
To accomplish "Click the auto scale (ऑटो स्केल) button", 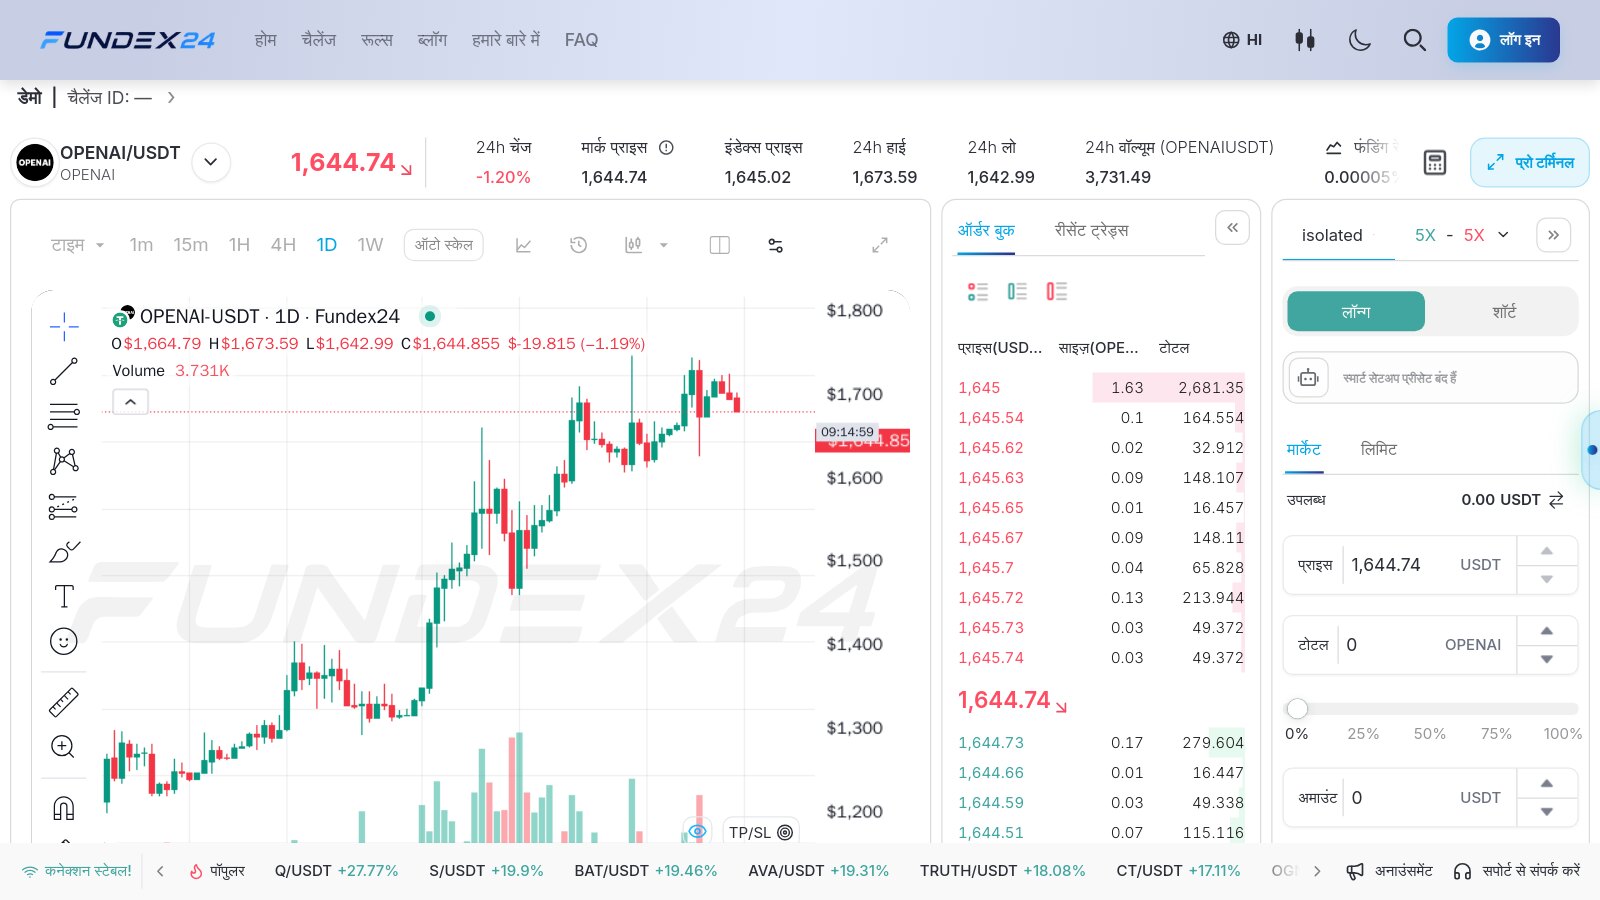I will 444,245.
